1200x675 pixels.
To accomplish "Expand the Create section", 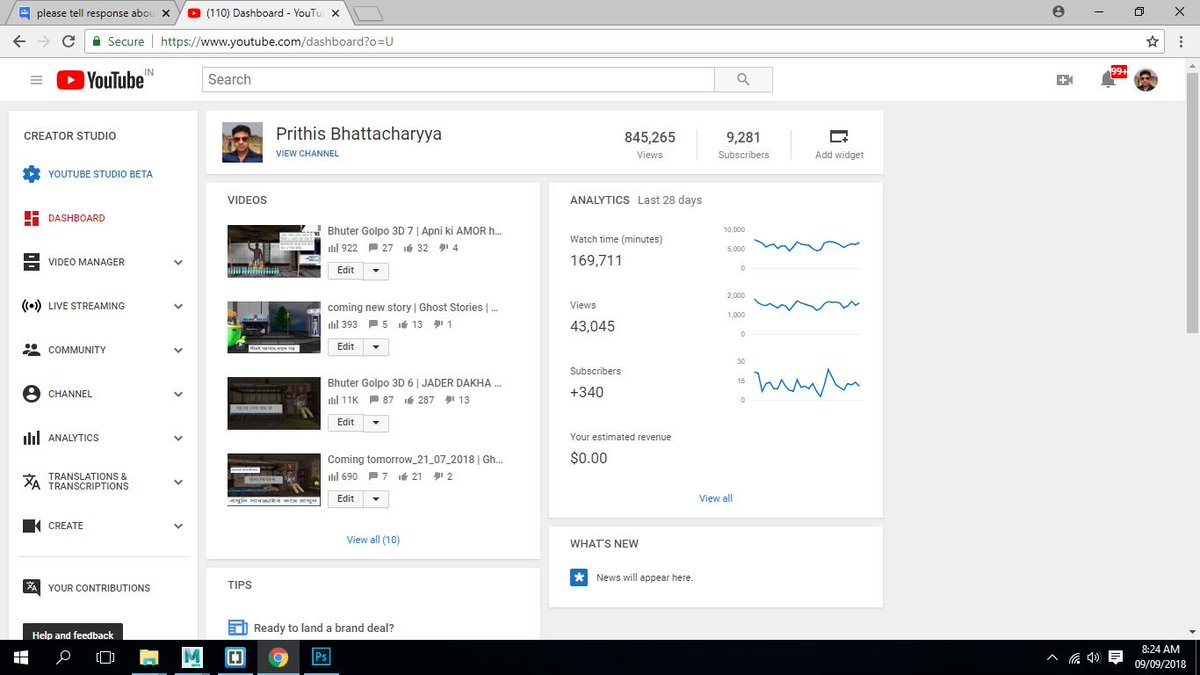I will (x=178, y=526).
